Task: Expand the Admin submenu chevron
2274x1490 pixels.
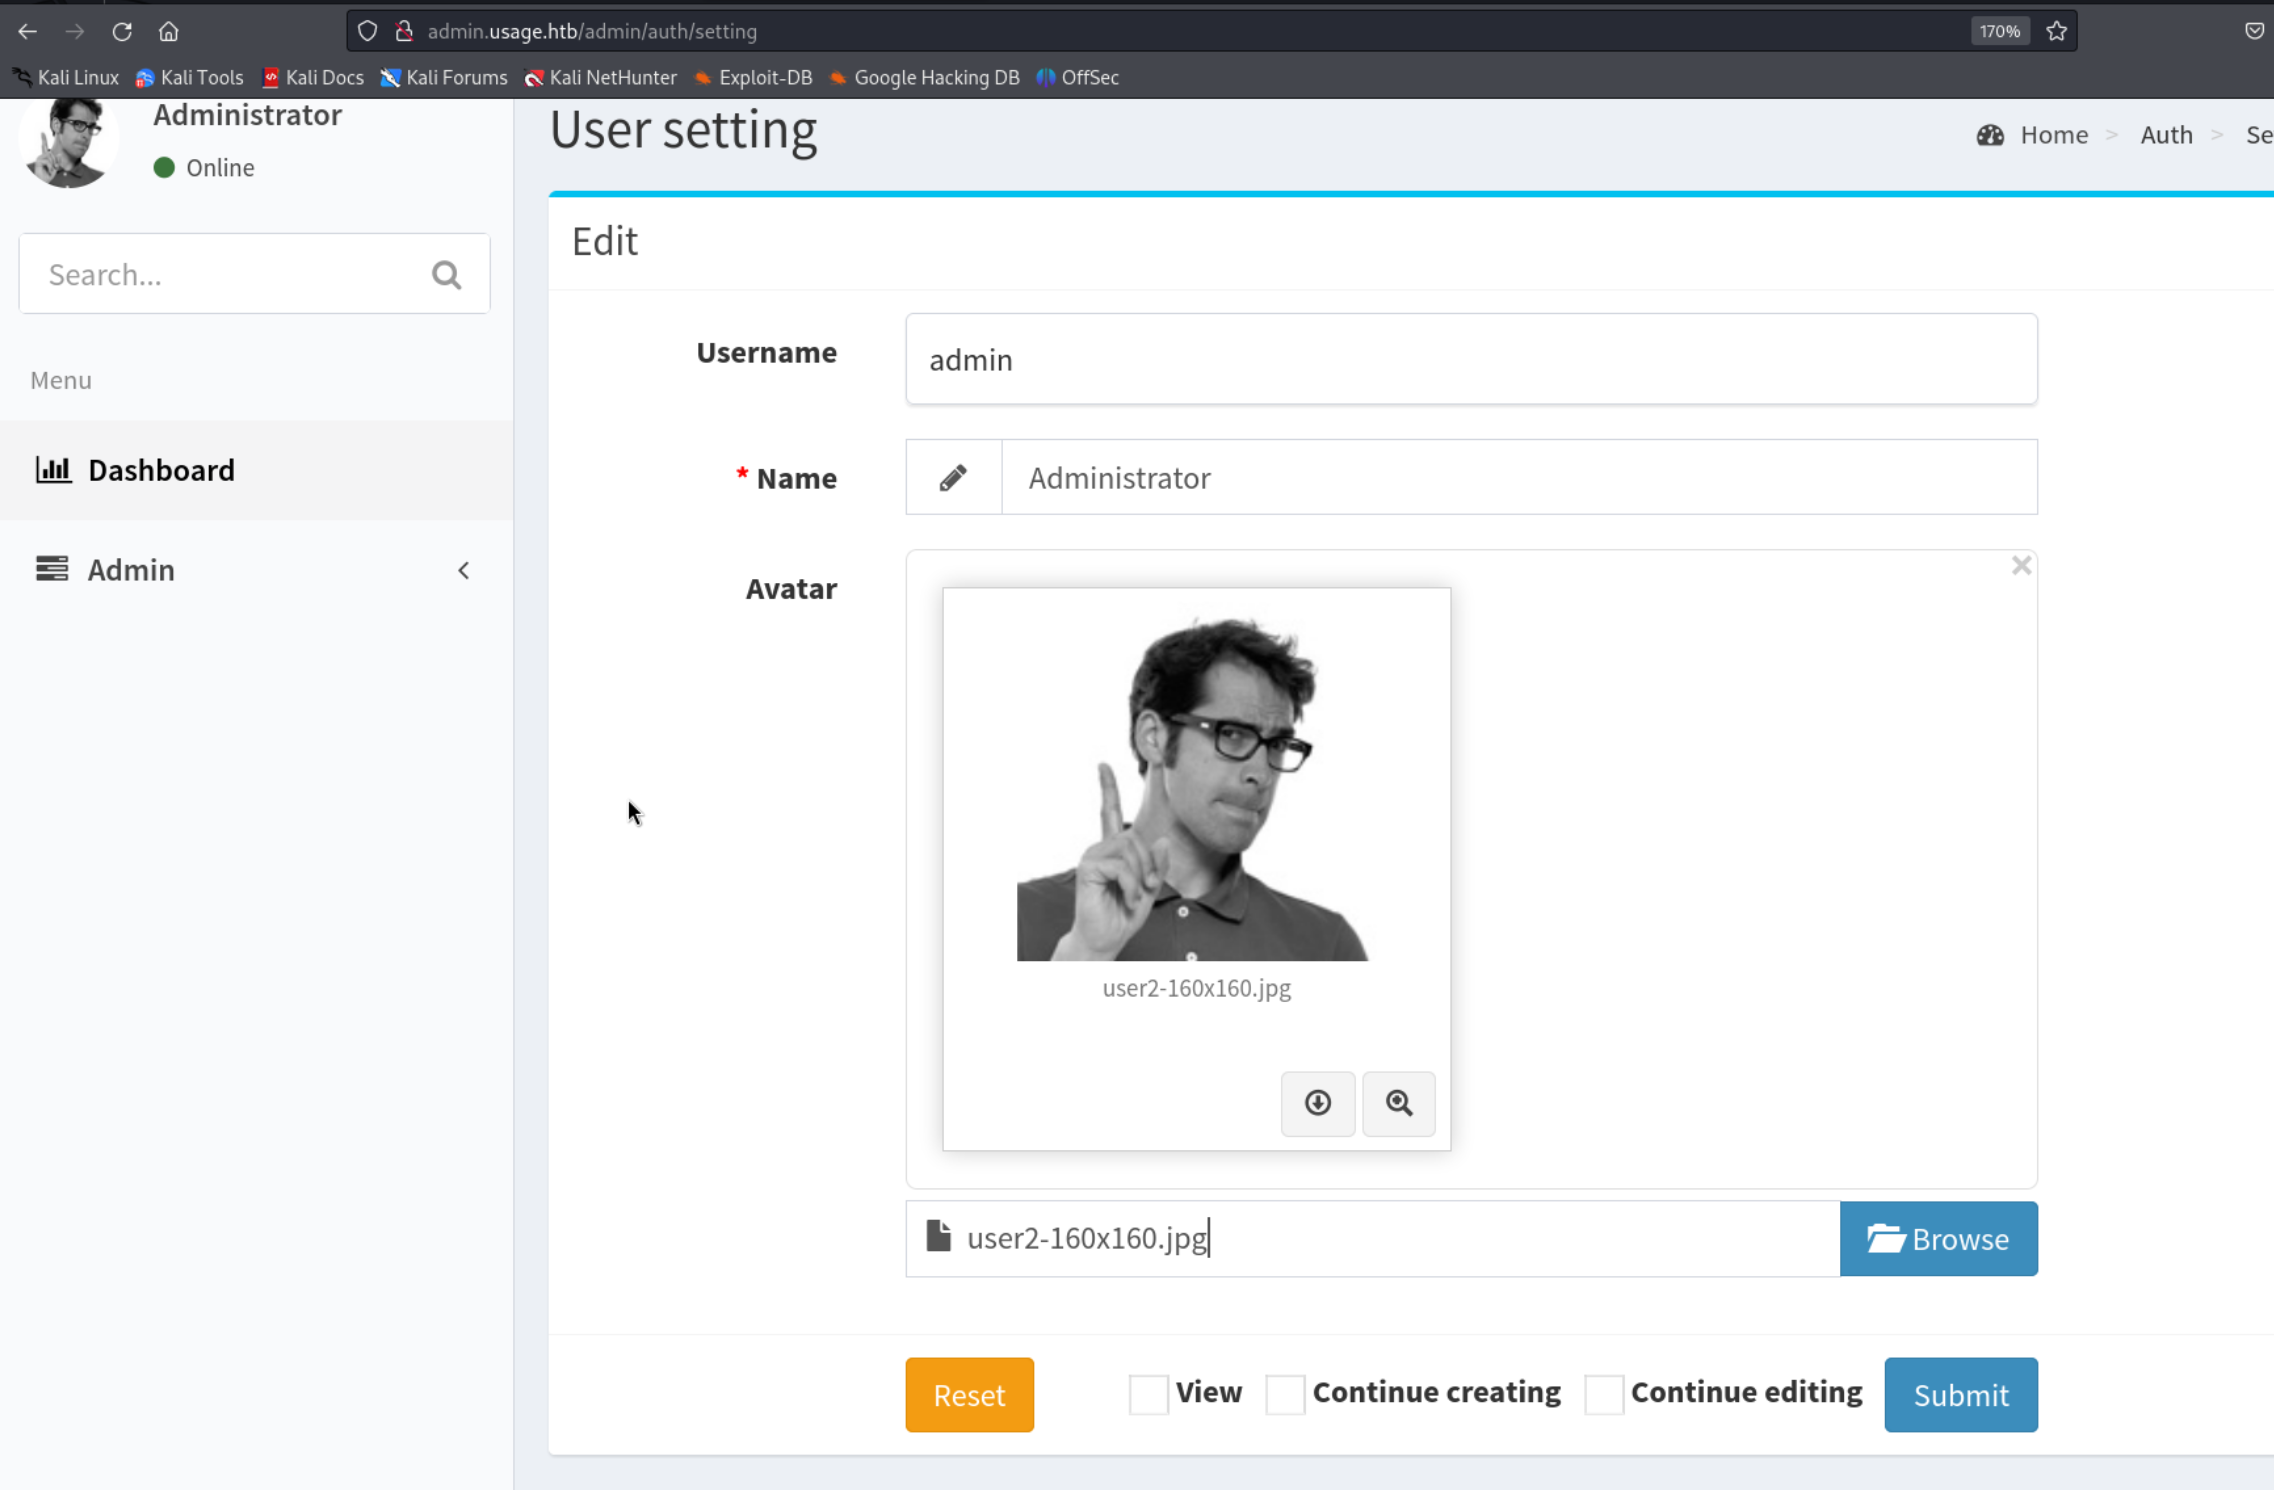Action: 464,570
